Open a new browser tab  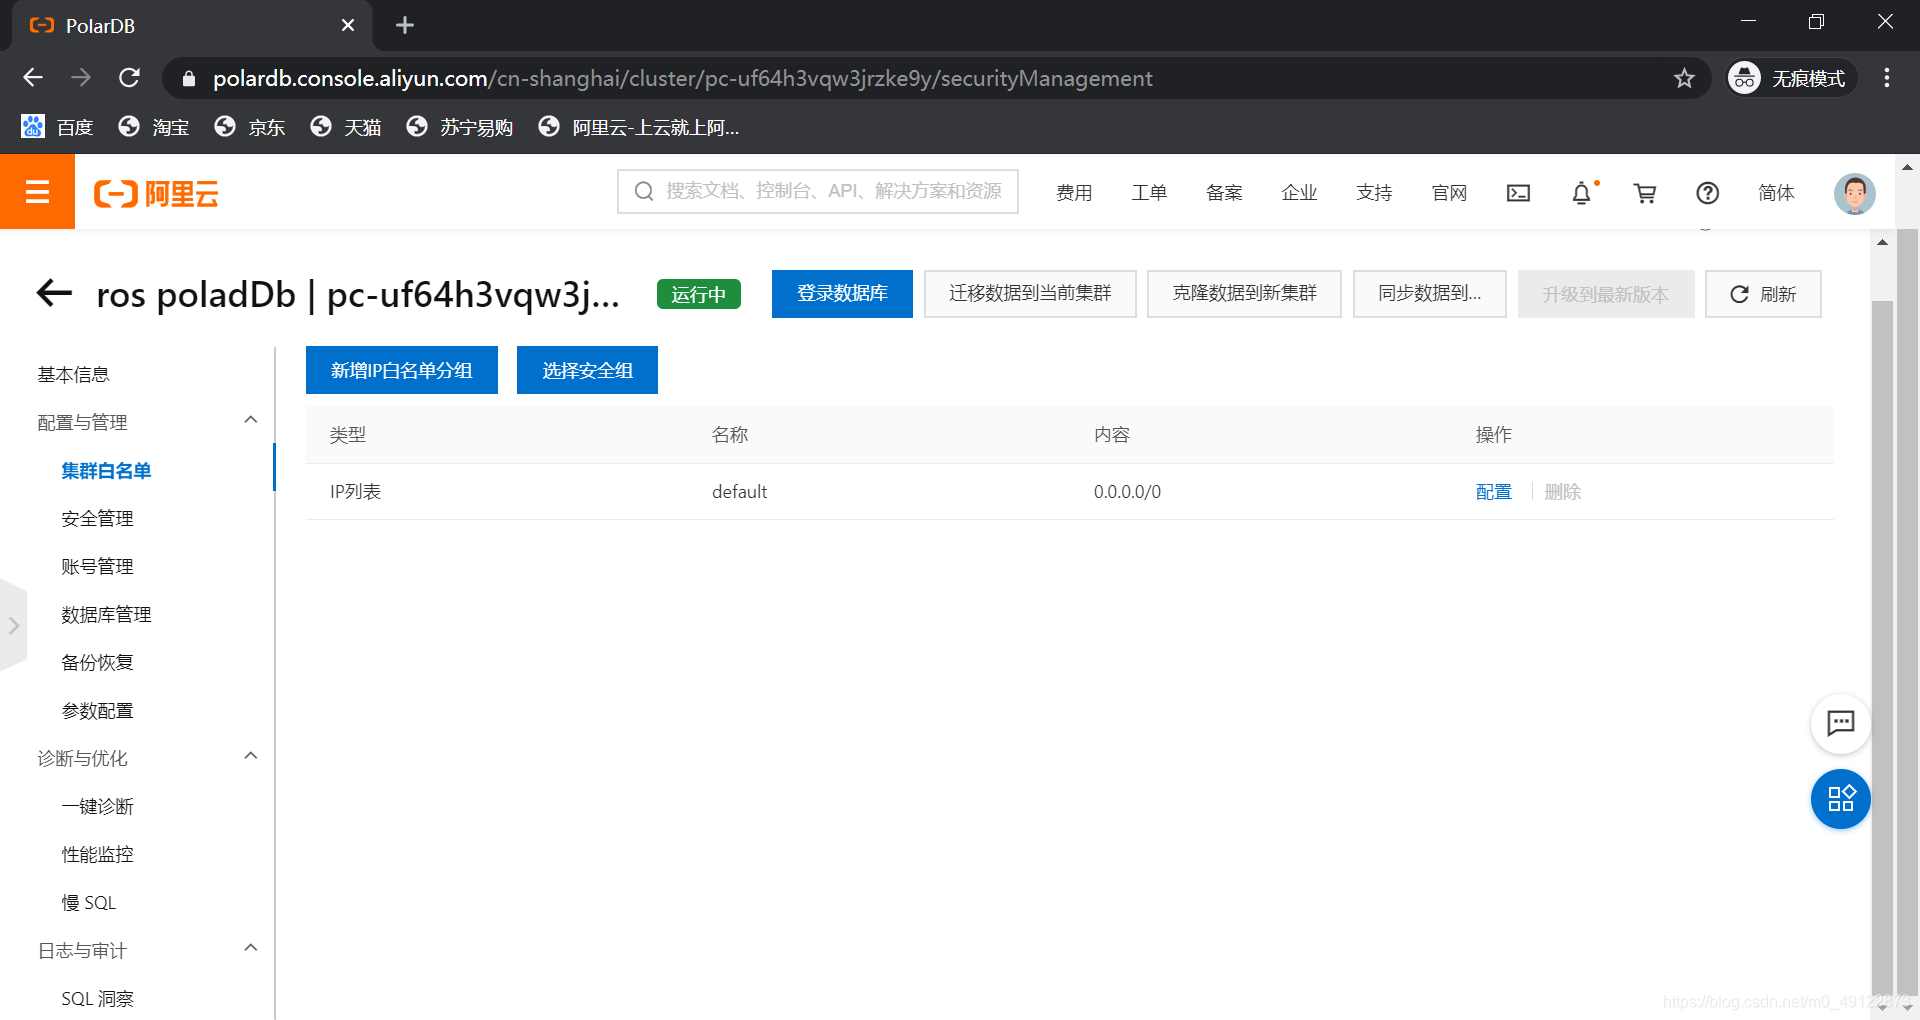pyautogui.click(x=405, y=25)
